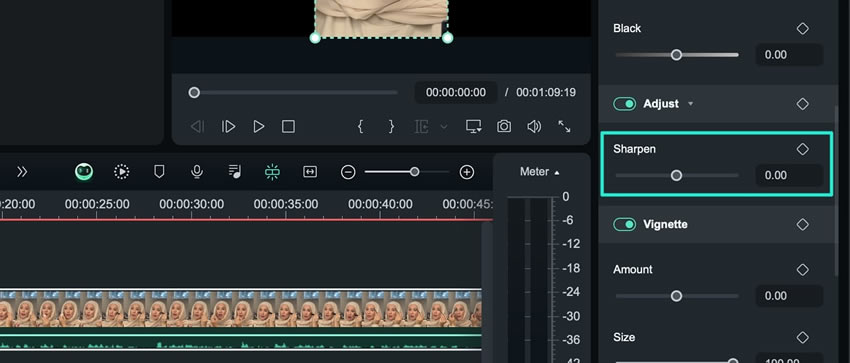Add keyframe for Amount parameter

pyautogui.click(x=803, y=270)
